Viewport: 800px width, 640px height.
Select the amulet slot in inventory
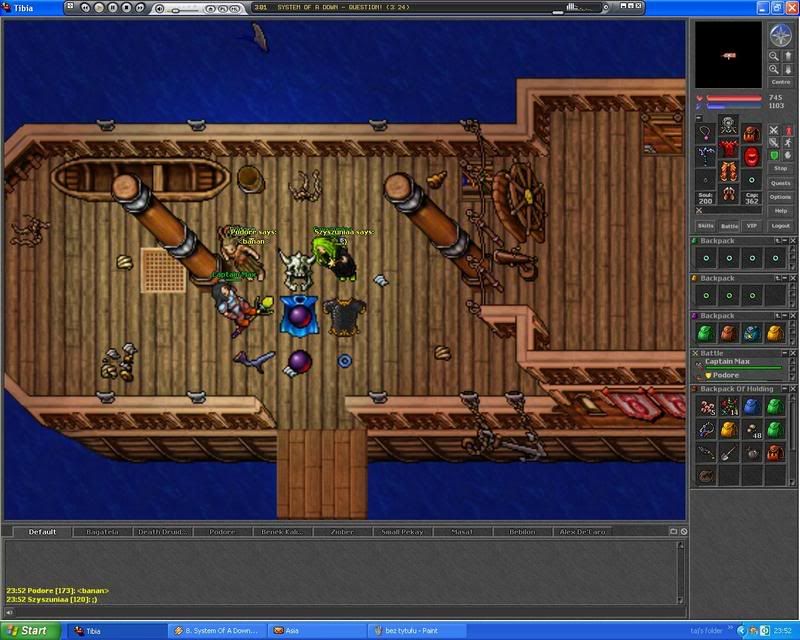pyautogui.click(x=706, y=134)
